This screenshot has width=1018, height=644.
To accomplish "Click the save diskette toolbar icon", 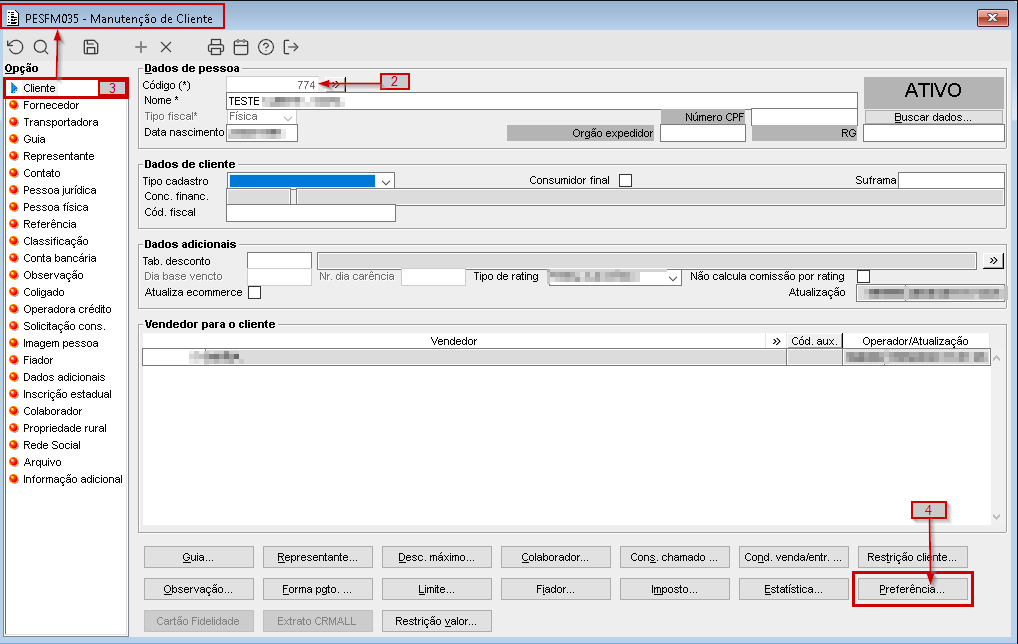I will click(x=91, y=47).
